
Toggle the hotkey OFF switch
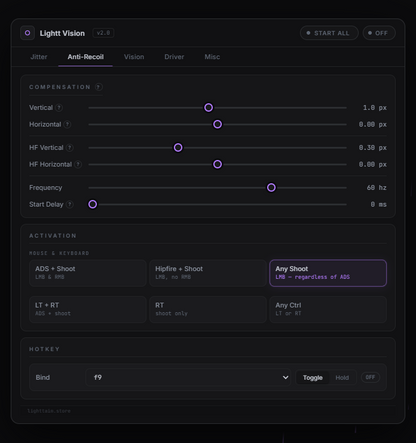[370, 377]
